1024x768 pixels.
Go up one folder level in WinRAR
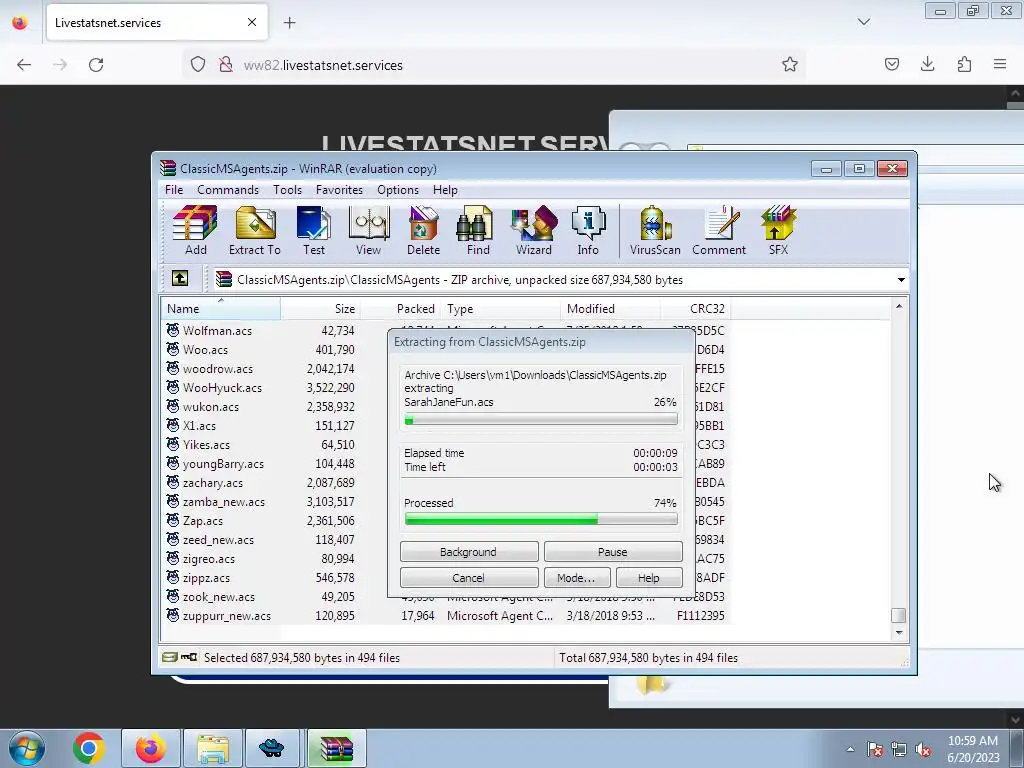coord(180,279)
